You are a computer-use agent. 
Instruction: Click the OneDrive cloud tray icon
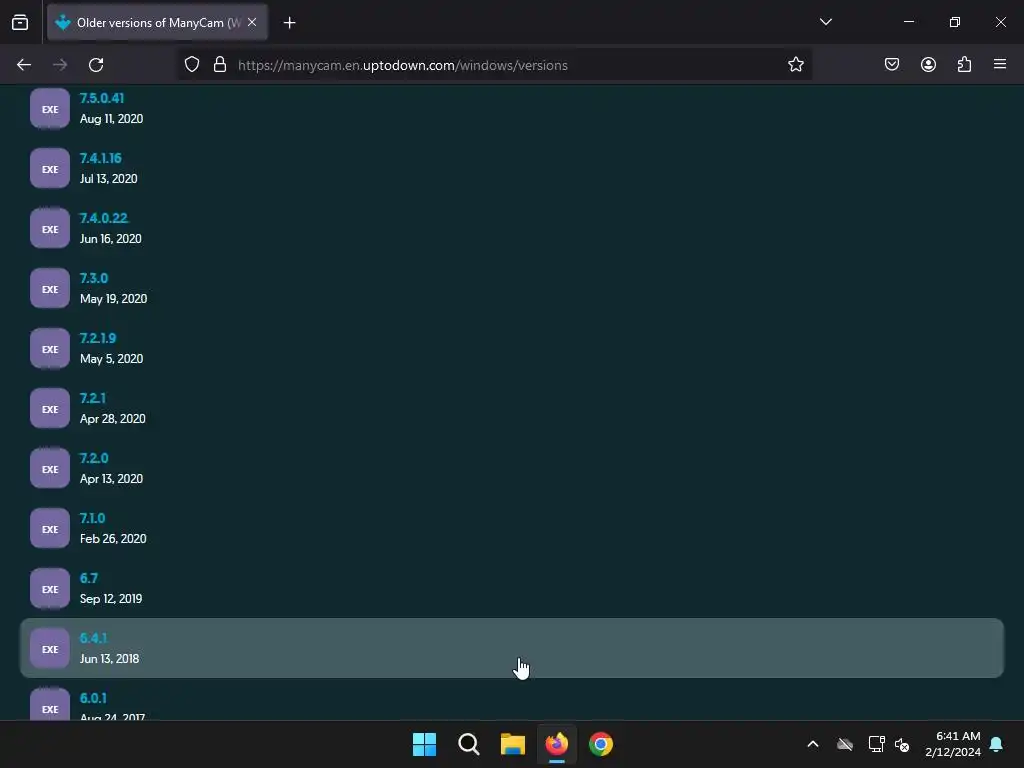pos(845,744)
